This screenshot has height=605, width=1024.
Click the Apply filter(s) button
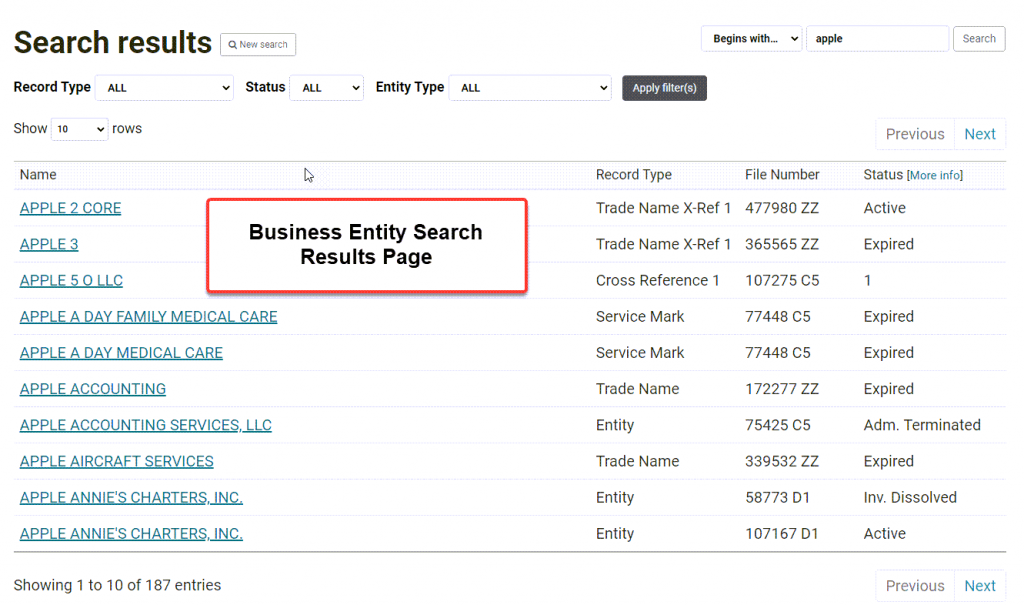tap(664, 88)
